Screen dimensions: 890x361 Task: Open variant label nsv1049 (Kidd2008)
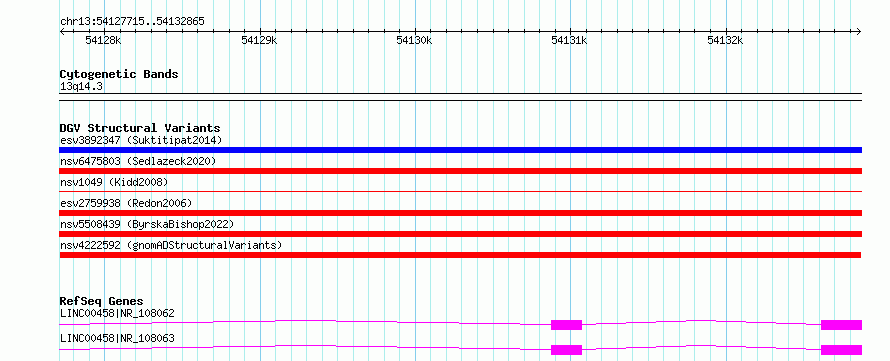pyautogui.click(x=114, y=182)
